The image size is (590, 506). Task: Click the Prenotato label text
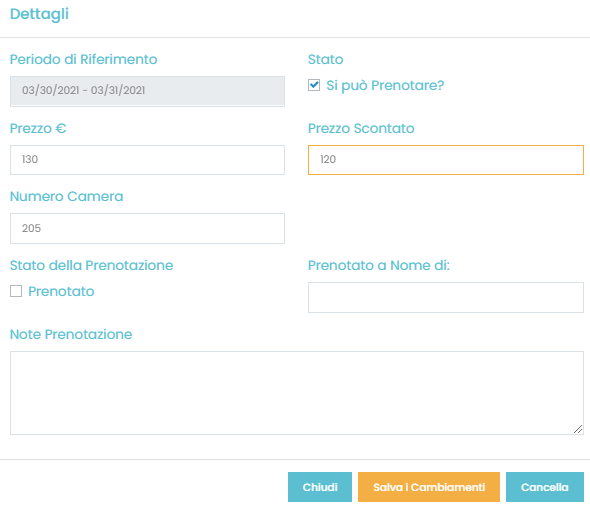point(61,291)
